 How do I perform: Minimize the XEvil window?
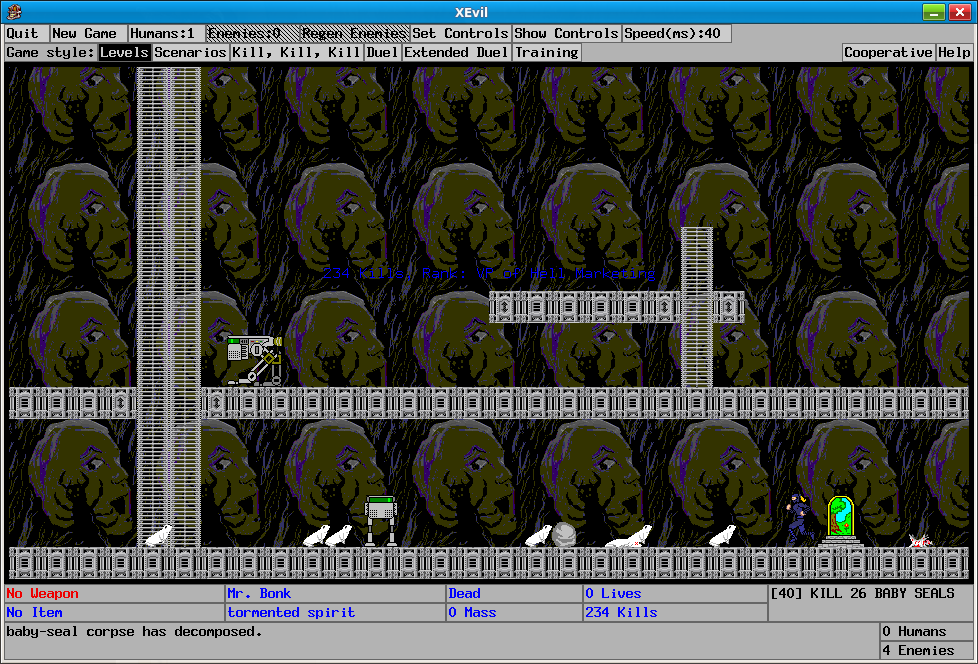[x=934, y=12]
